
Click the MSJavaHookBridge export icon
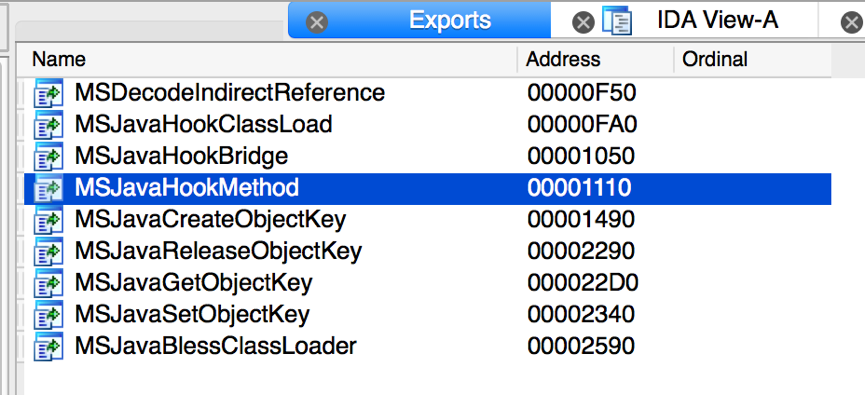(49, 157)
